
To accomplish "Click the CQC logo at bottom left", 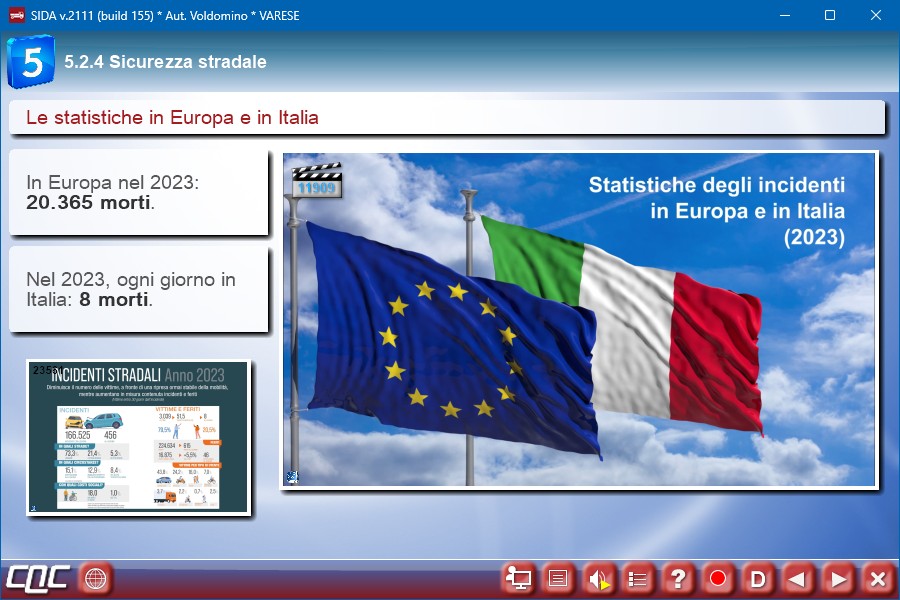I will 37,578.
